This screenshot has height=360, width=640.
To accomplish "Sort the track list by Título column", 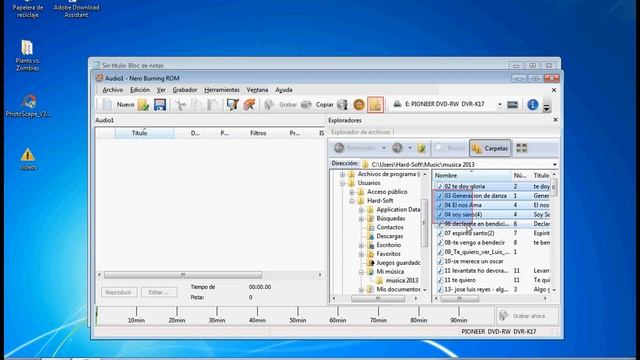I will pyautogui.click(x=144, y=133).
